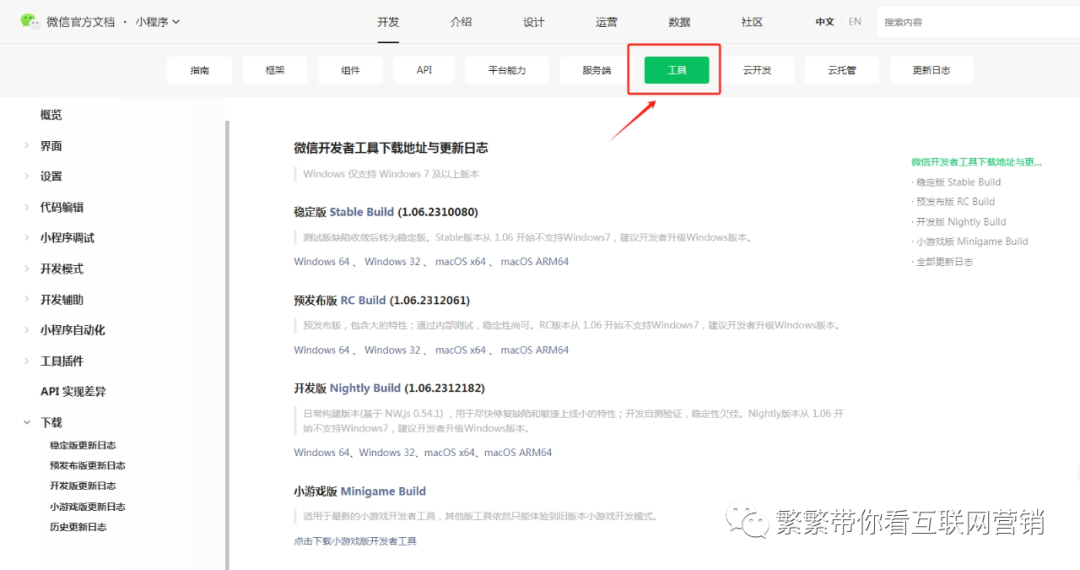Expand the 开发辅助 sidebar section arrow
This screenshot has height=570, width=1080.
[27, 299]
